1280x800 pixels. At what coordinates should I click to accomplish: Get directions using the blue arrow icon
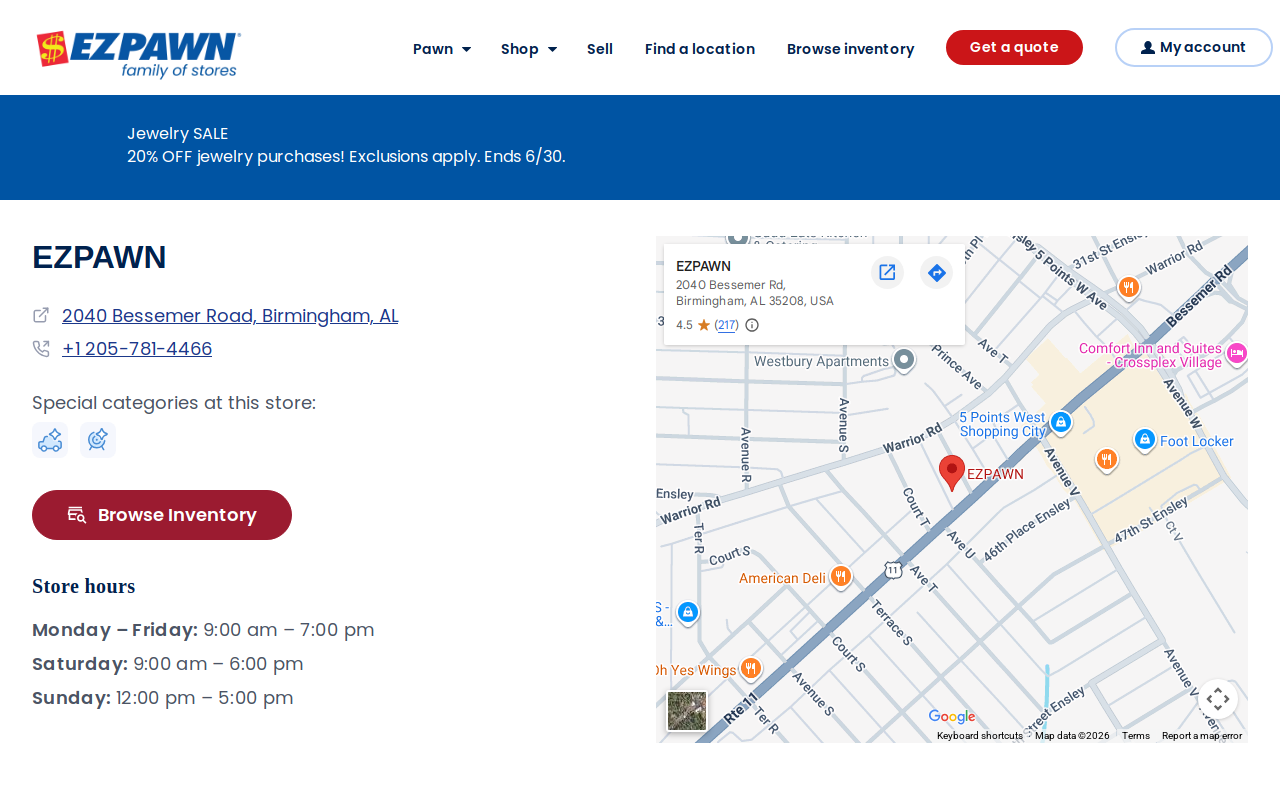click(937, 272)
